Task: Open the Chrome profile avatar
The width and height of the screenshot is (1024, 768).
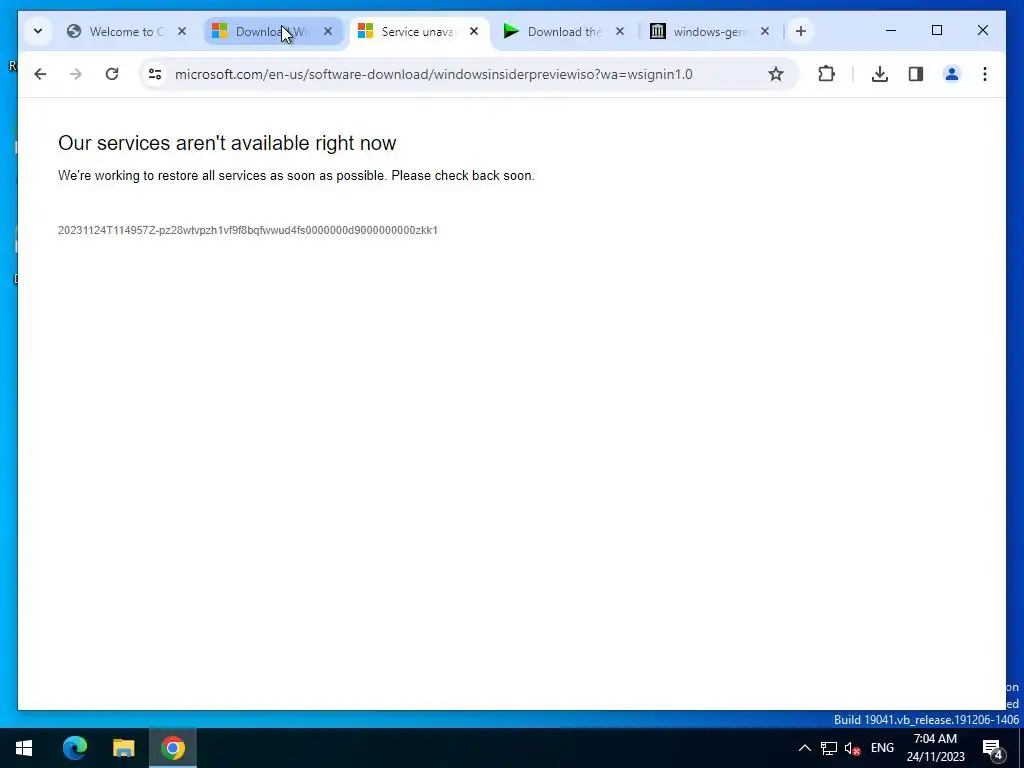Action: (952, 74)
